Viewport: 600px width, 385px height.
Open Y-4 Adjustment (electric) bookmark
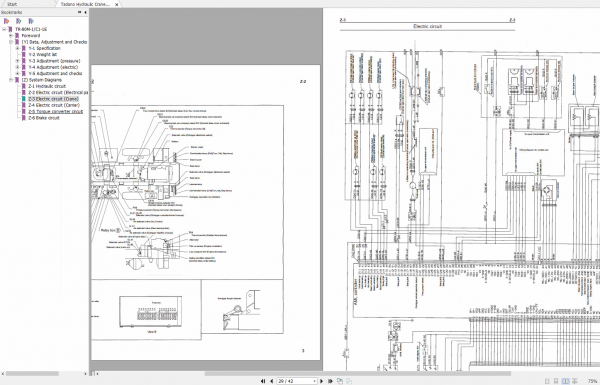(53, 67)
